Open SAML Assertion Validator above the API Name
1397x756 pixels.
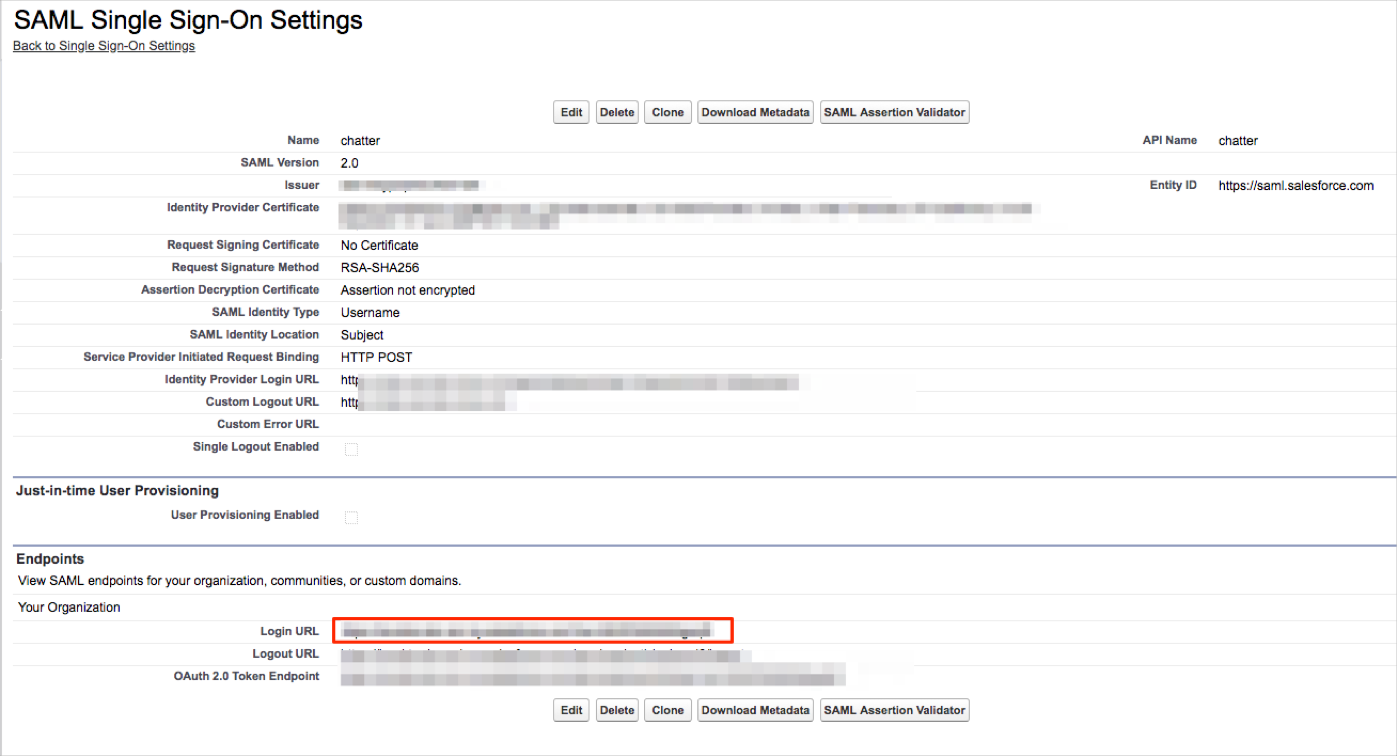[894, 112]
